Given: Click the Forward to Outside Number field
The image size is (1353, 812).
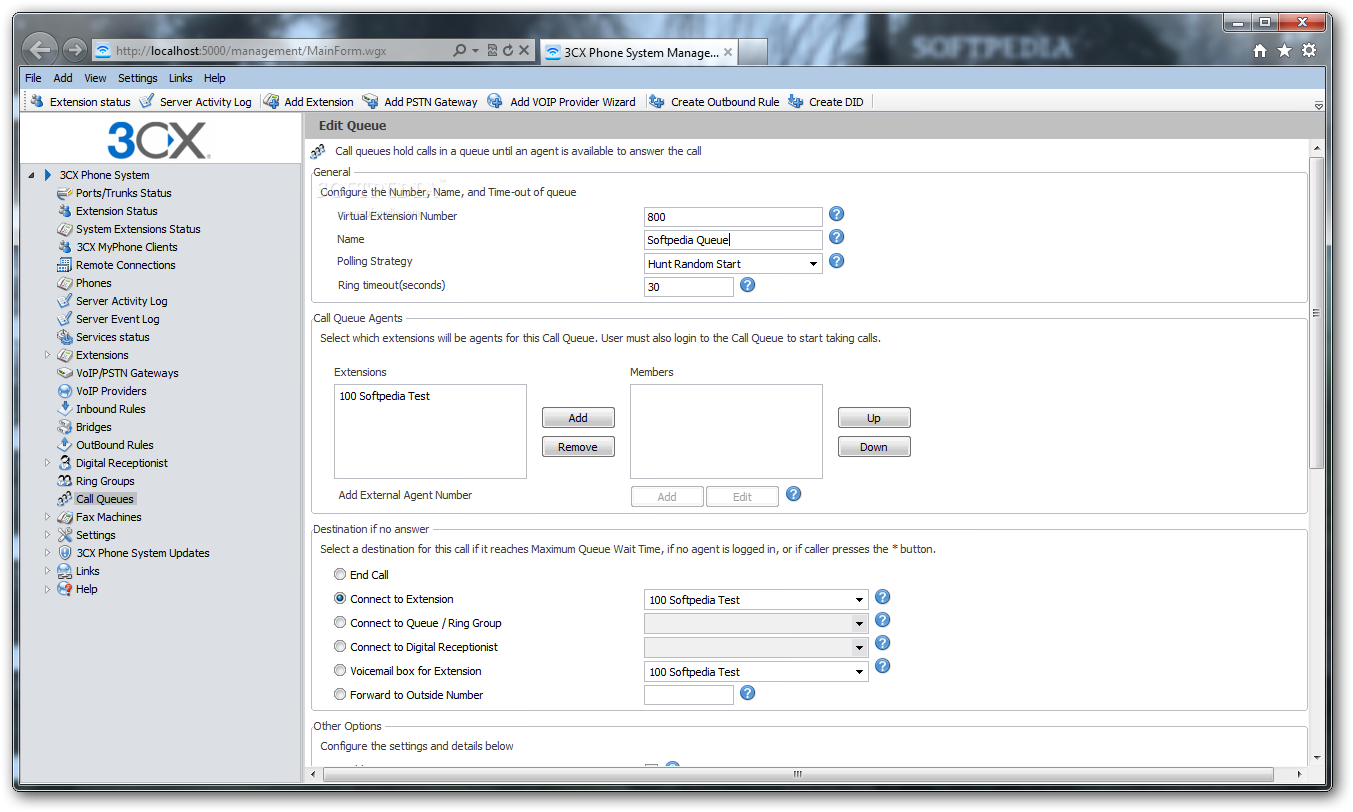Looking at the screenshot, I should 689,695.
